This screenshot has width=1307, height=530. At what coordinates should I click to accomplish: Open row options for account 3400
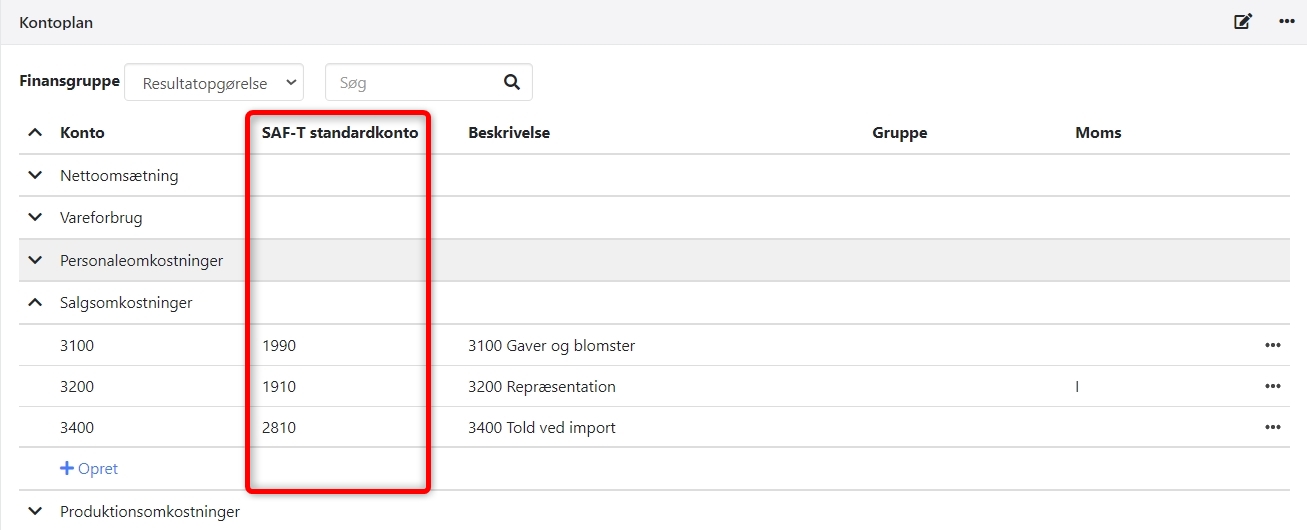click(x=1272, y=427)
